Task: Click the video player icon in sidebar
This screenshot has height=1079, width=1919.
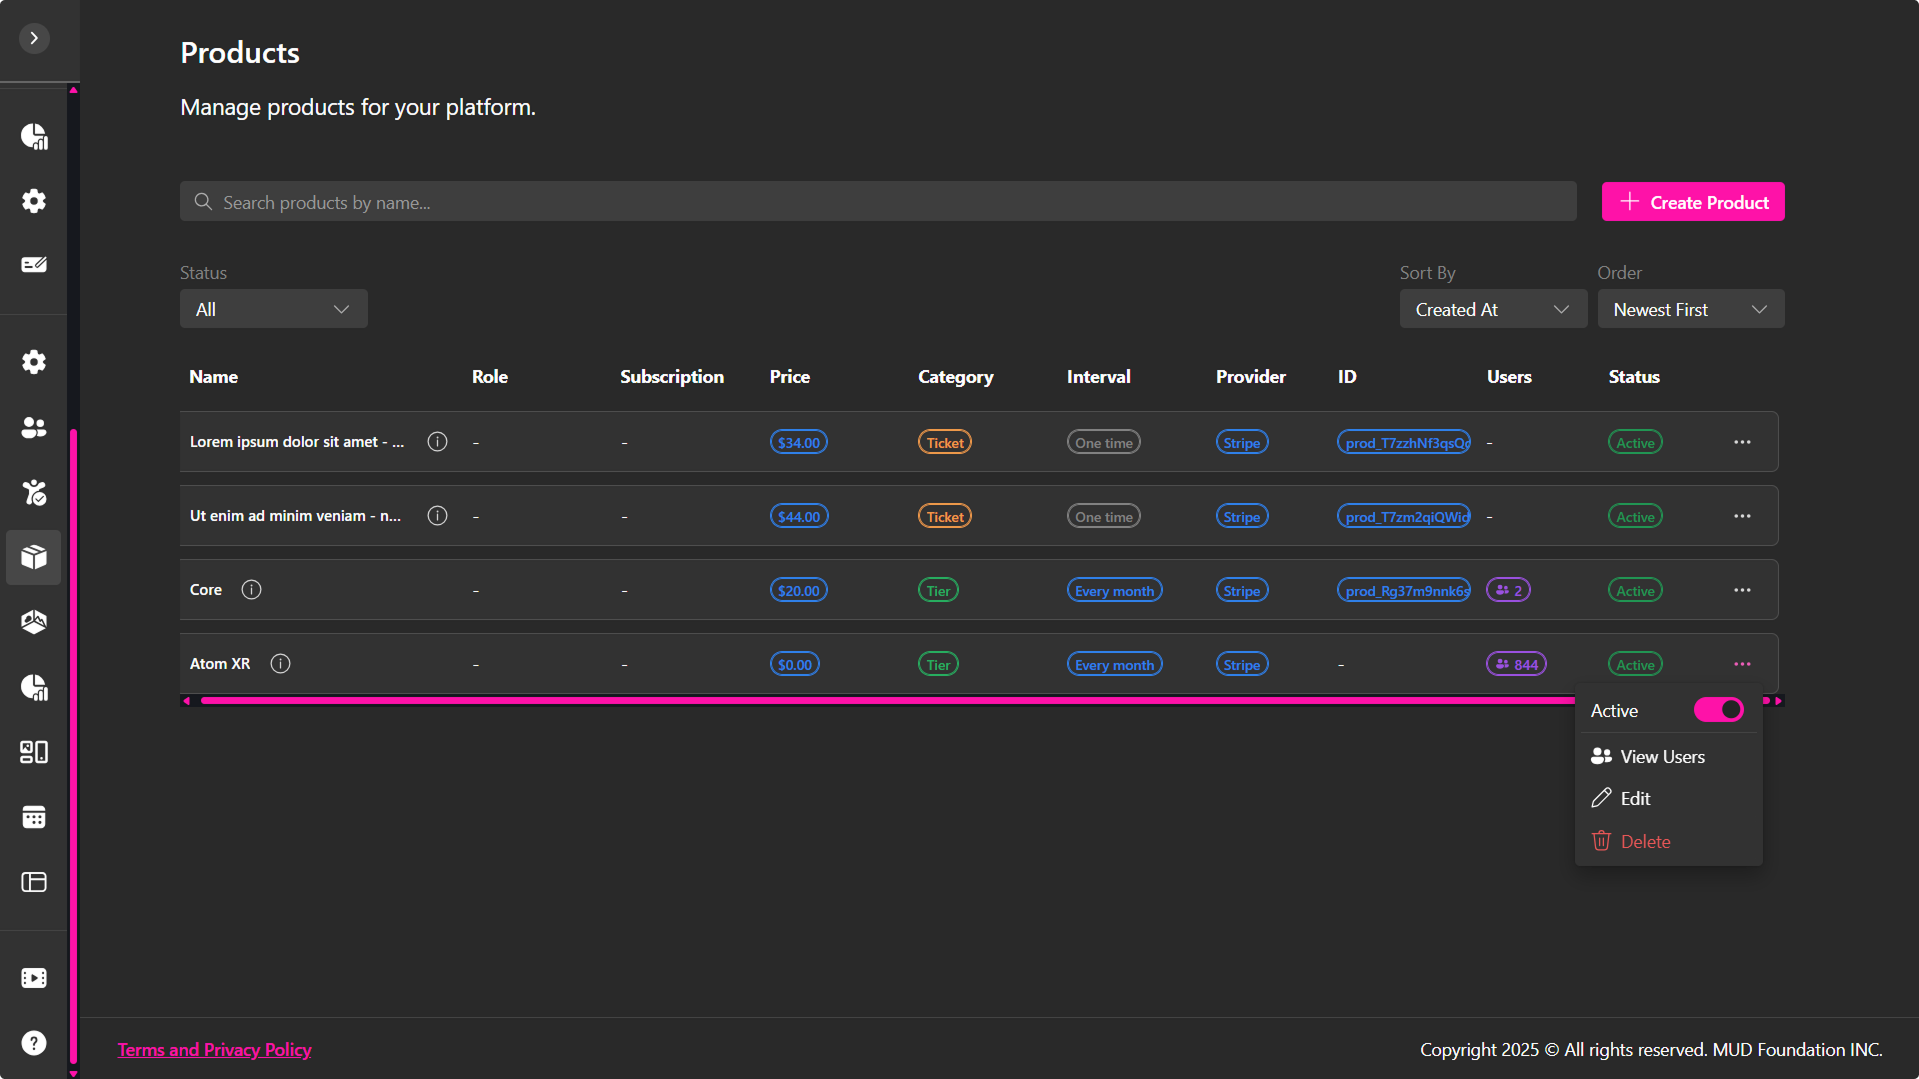Action: tap(34, 978)
